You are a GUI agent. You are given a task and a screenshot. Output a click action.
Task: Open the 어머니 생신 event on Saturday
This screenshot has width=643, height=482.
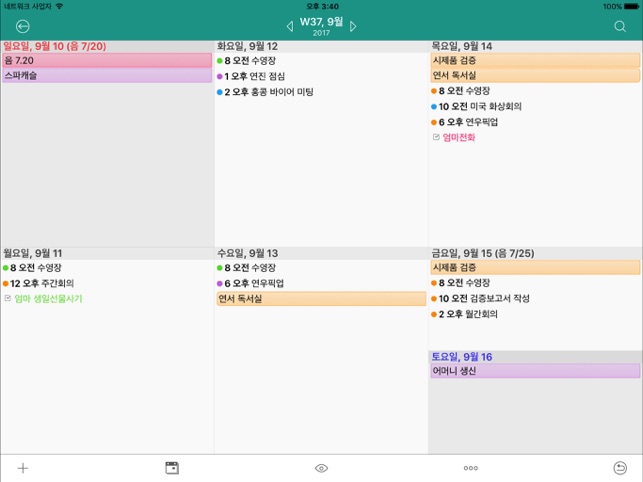point(535,371)
